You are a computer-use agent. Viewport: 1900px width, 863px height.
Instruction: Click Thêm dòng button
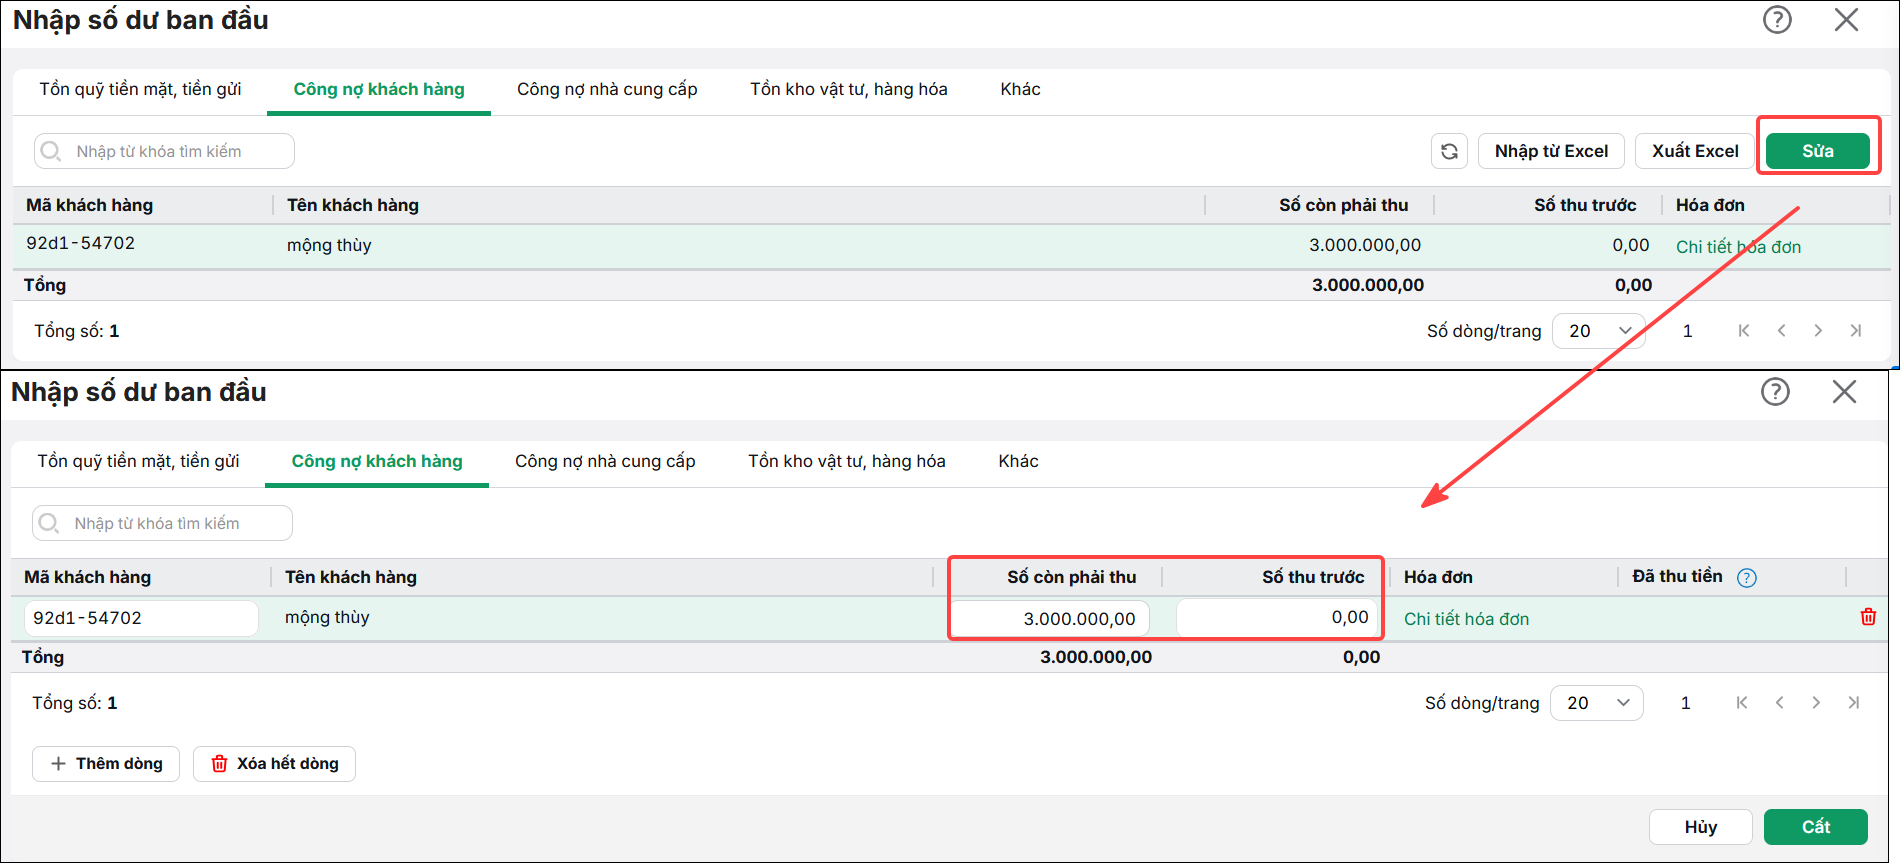(106, 764)
